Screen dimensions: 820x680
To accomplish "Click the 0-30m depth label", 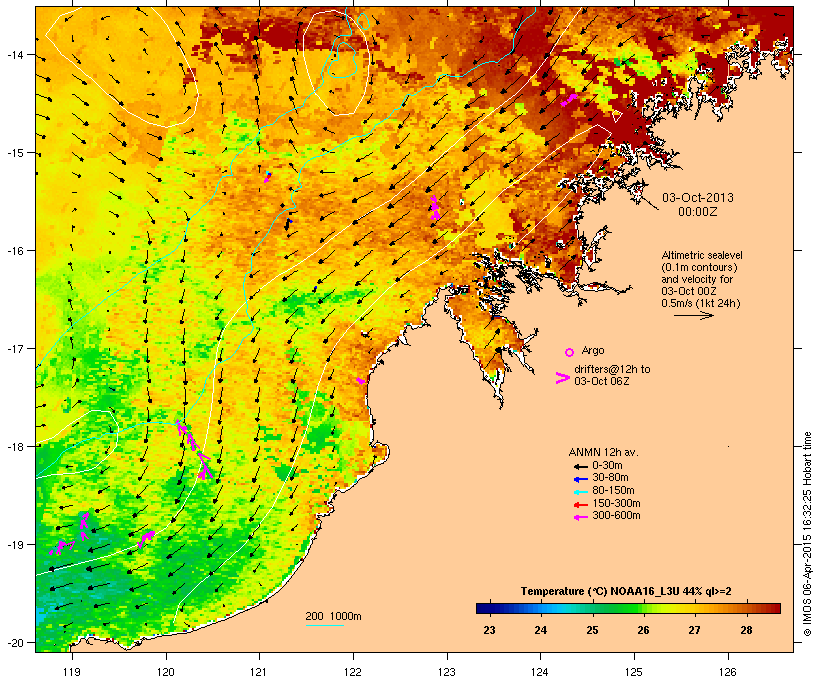I will point(607,466).
